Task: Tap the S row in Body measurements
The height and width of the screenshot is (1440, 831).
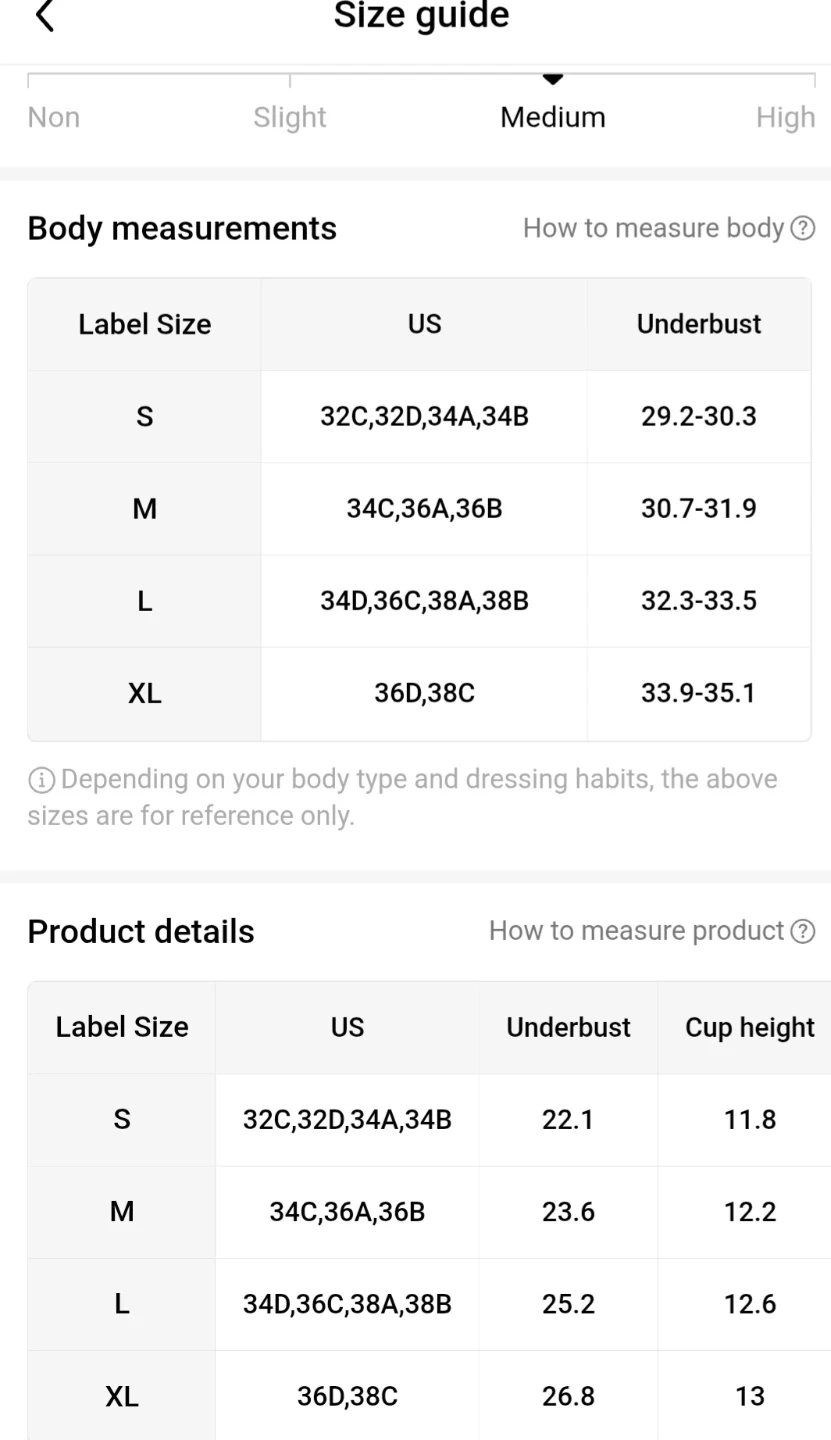Action: [145, 416]
